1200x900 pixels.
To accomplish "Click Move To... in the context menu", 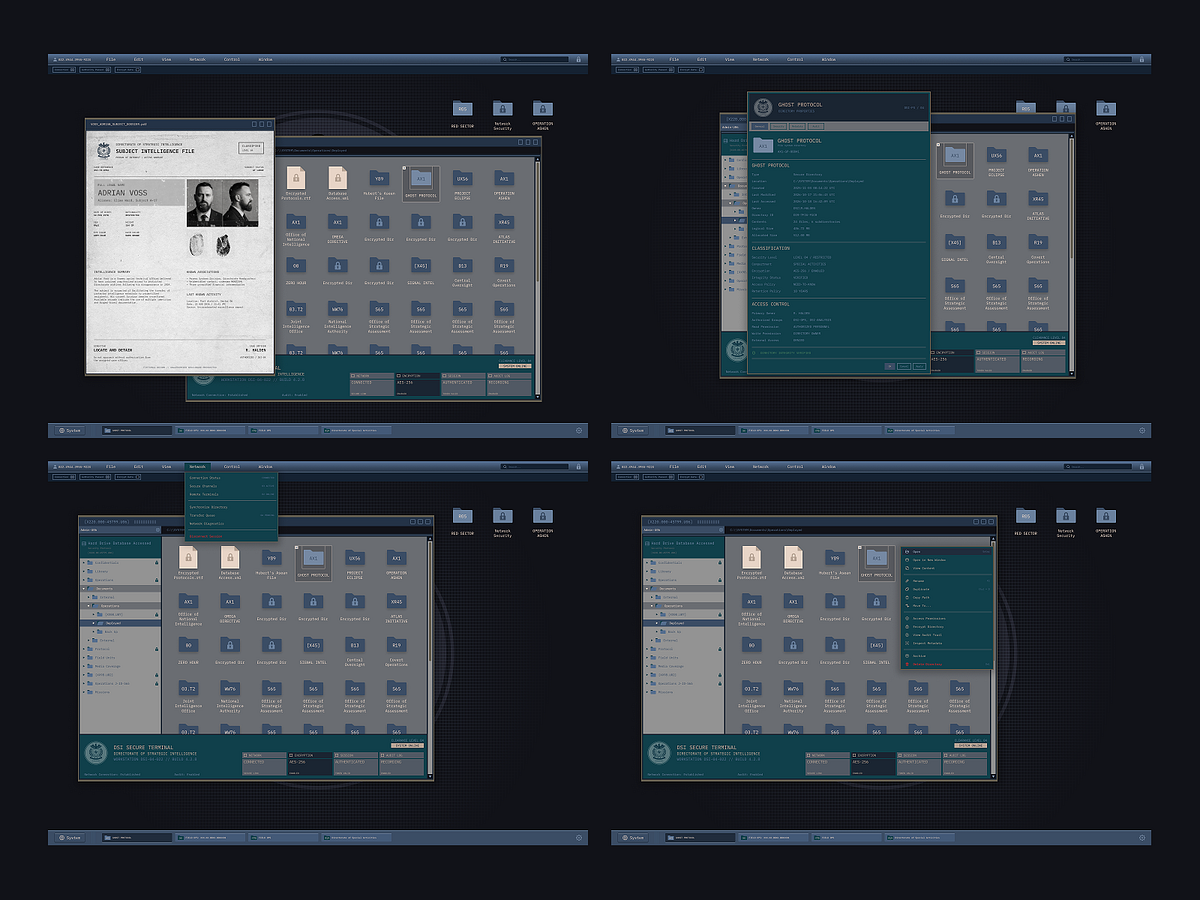I will 947,606.
